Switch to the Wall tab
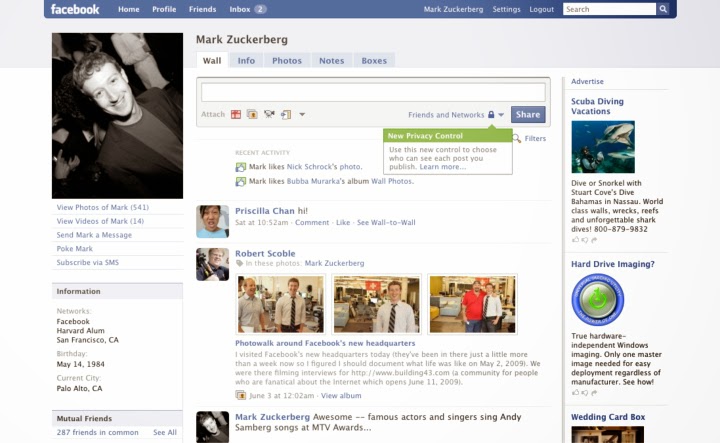 [x=212, y=60]
